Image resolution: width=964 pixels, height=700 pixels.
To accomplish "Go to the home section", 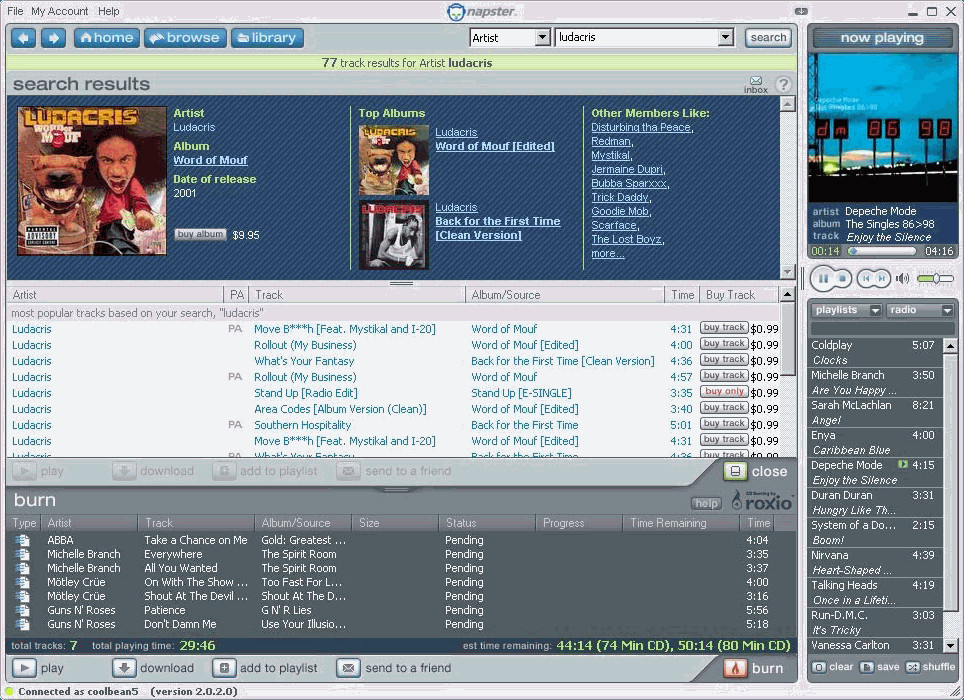I will point(107,38).
